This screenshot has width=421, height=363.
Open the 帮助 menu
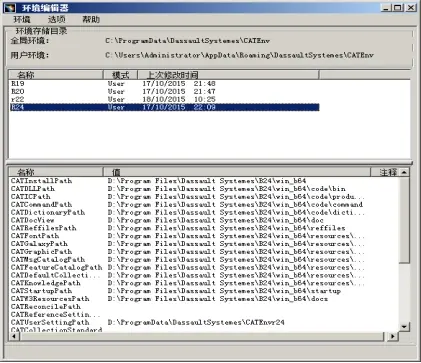pyautogui.click(x=91, y=19)
